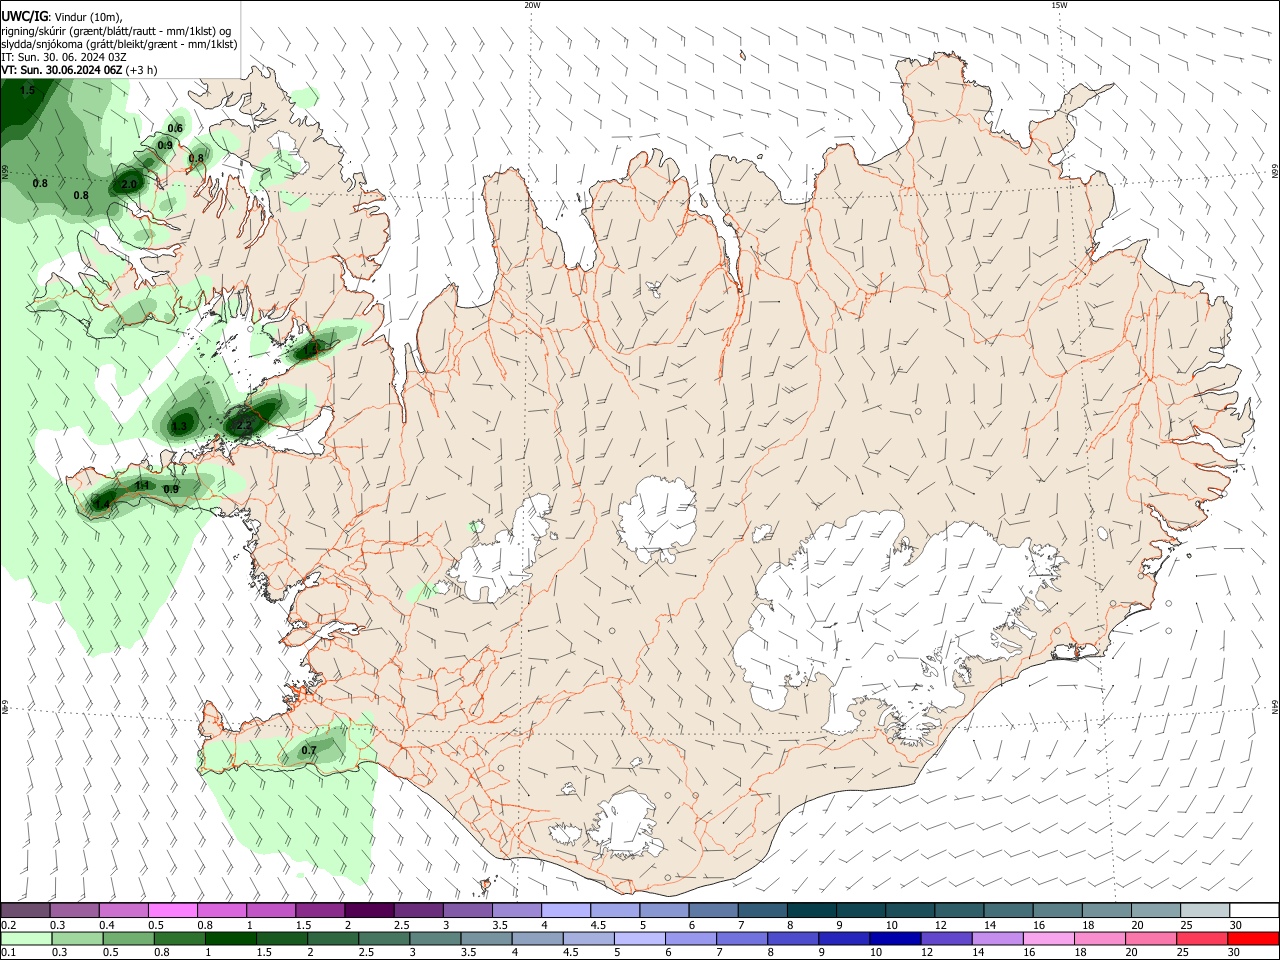1280x960 pixels.
Task: Click the 15W longitude label
Action: pyautogui.click(x=1060, y=5)
